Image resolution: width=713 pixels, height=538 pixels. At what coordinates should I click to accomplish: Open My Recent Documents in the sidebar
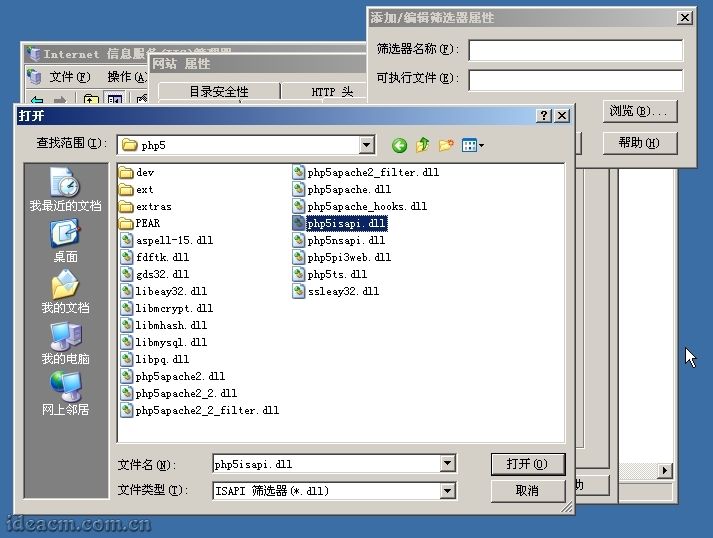click(x=65, y=190)
